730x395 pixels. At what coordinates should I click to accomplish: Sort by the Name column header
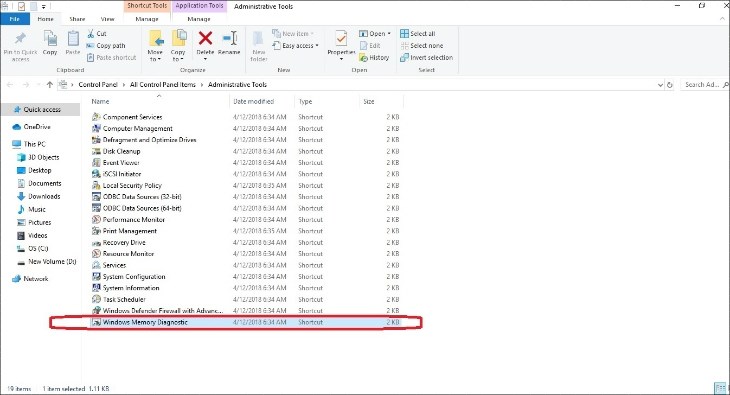(x=100, y=101)
